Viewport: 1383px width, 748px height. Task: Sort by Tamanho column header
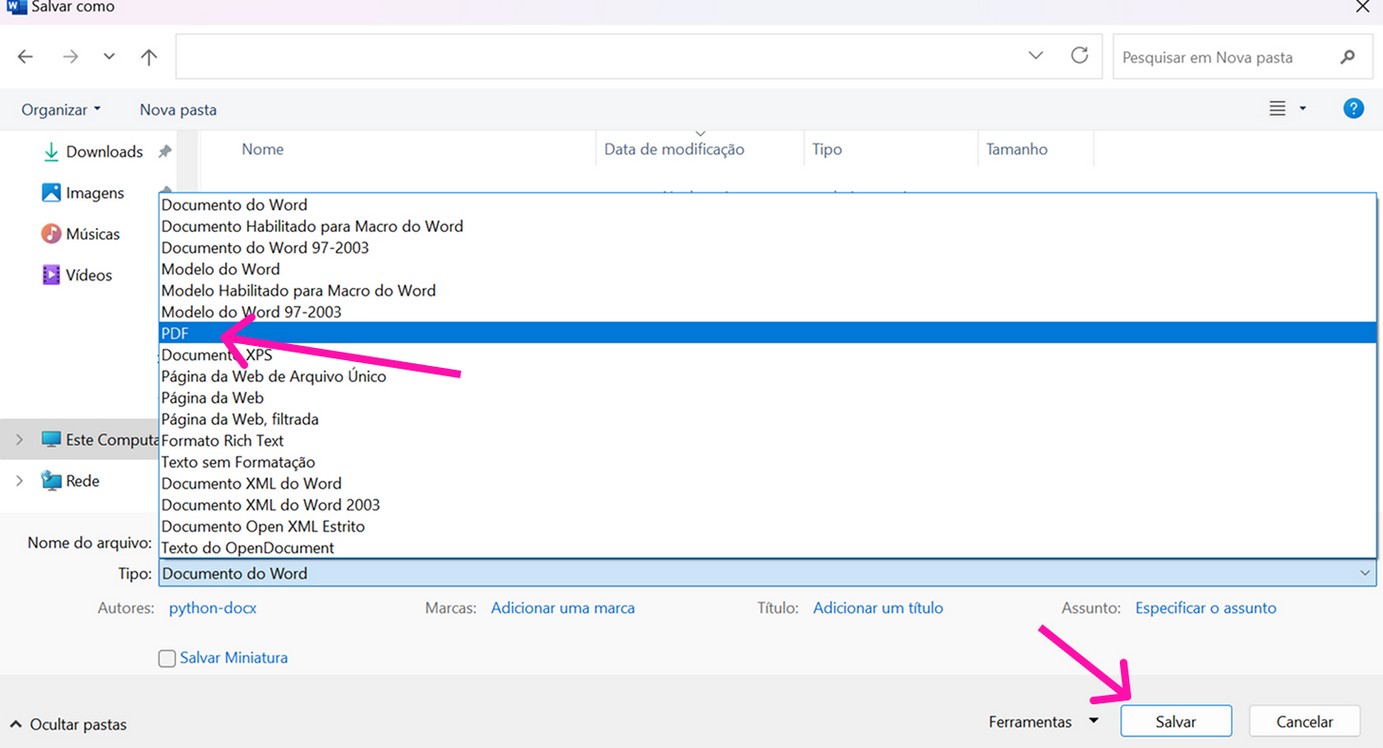pos(1017,149)
